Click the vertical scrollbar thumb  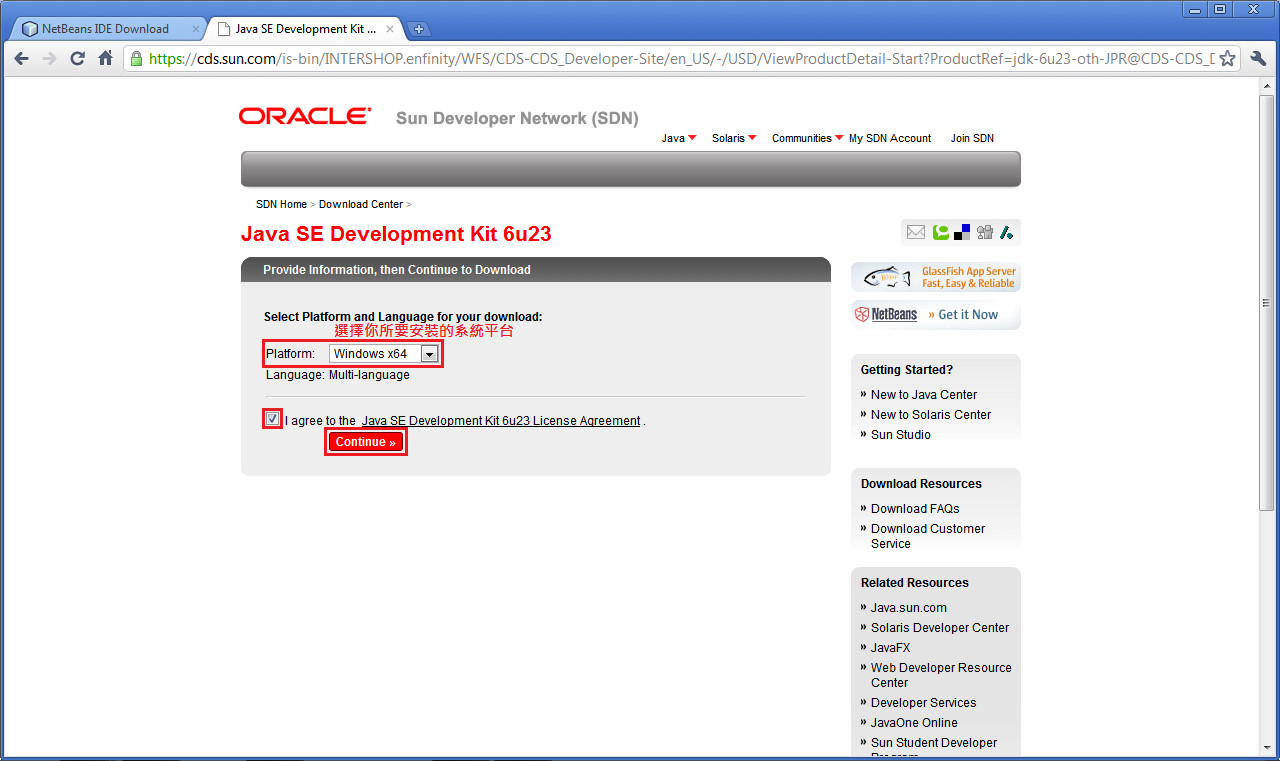click(1267, 303)
